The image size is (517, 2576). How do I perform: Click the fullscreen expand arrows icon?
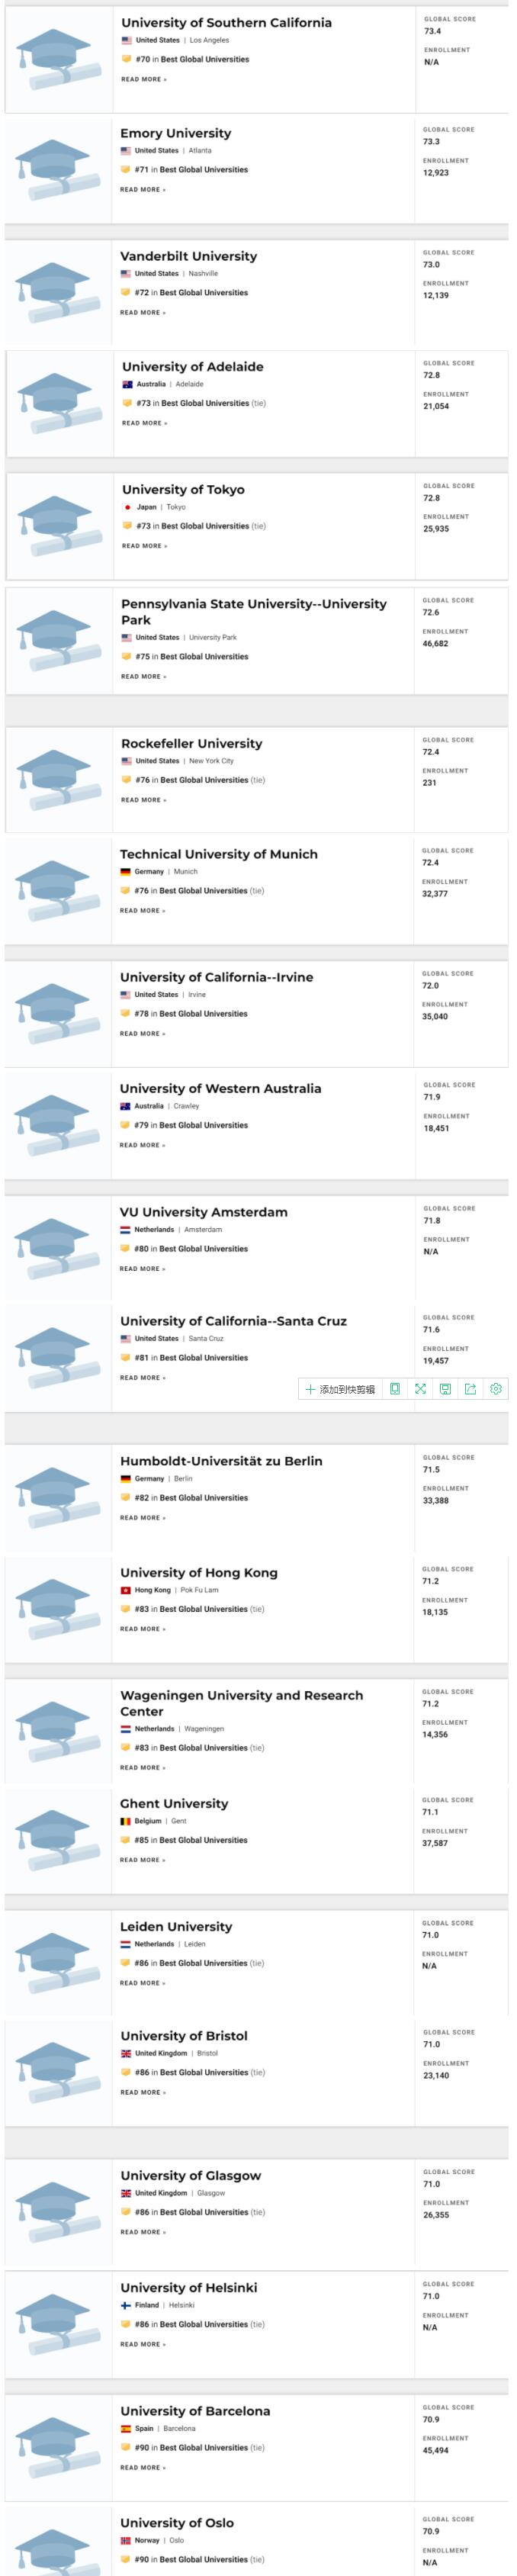pos(420,1389)
